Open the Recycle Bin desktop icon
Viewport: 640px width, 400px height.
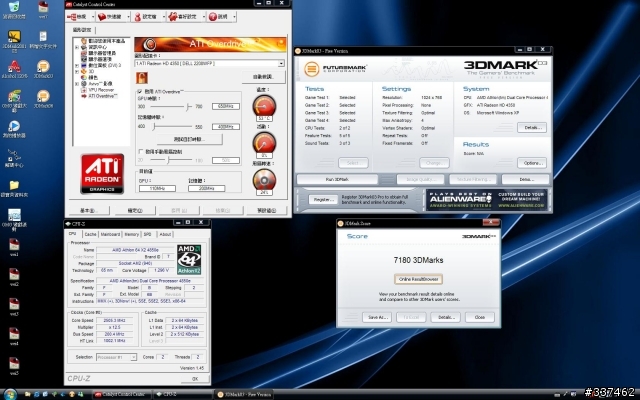pos(14,7)
